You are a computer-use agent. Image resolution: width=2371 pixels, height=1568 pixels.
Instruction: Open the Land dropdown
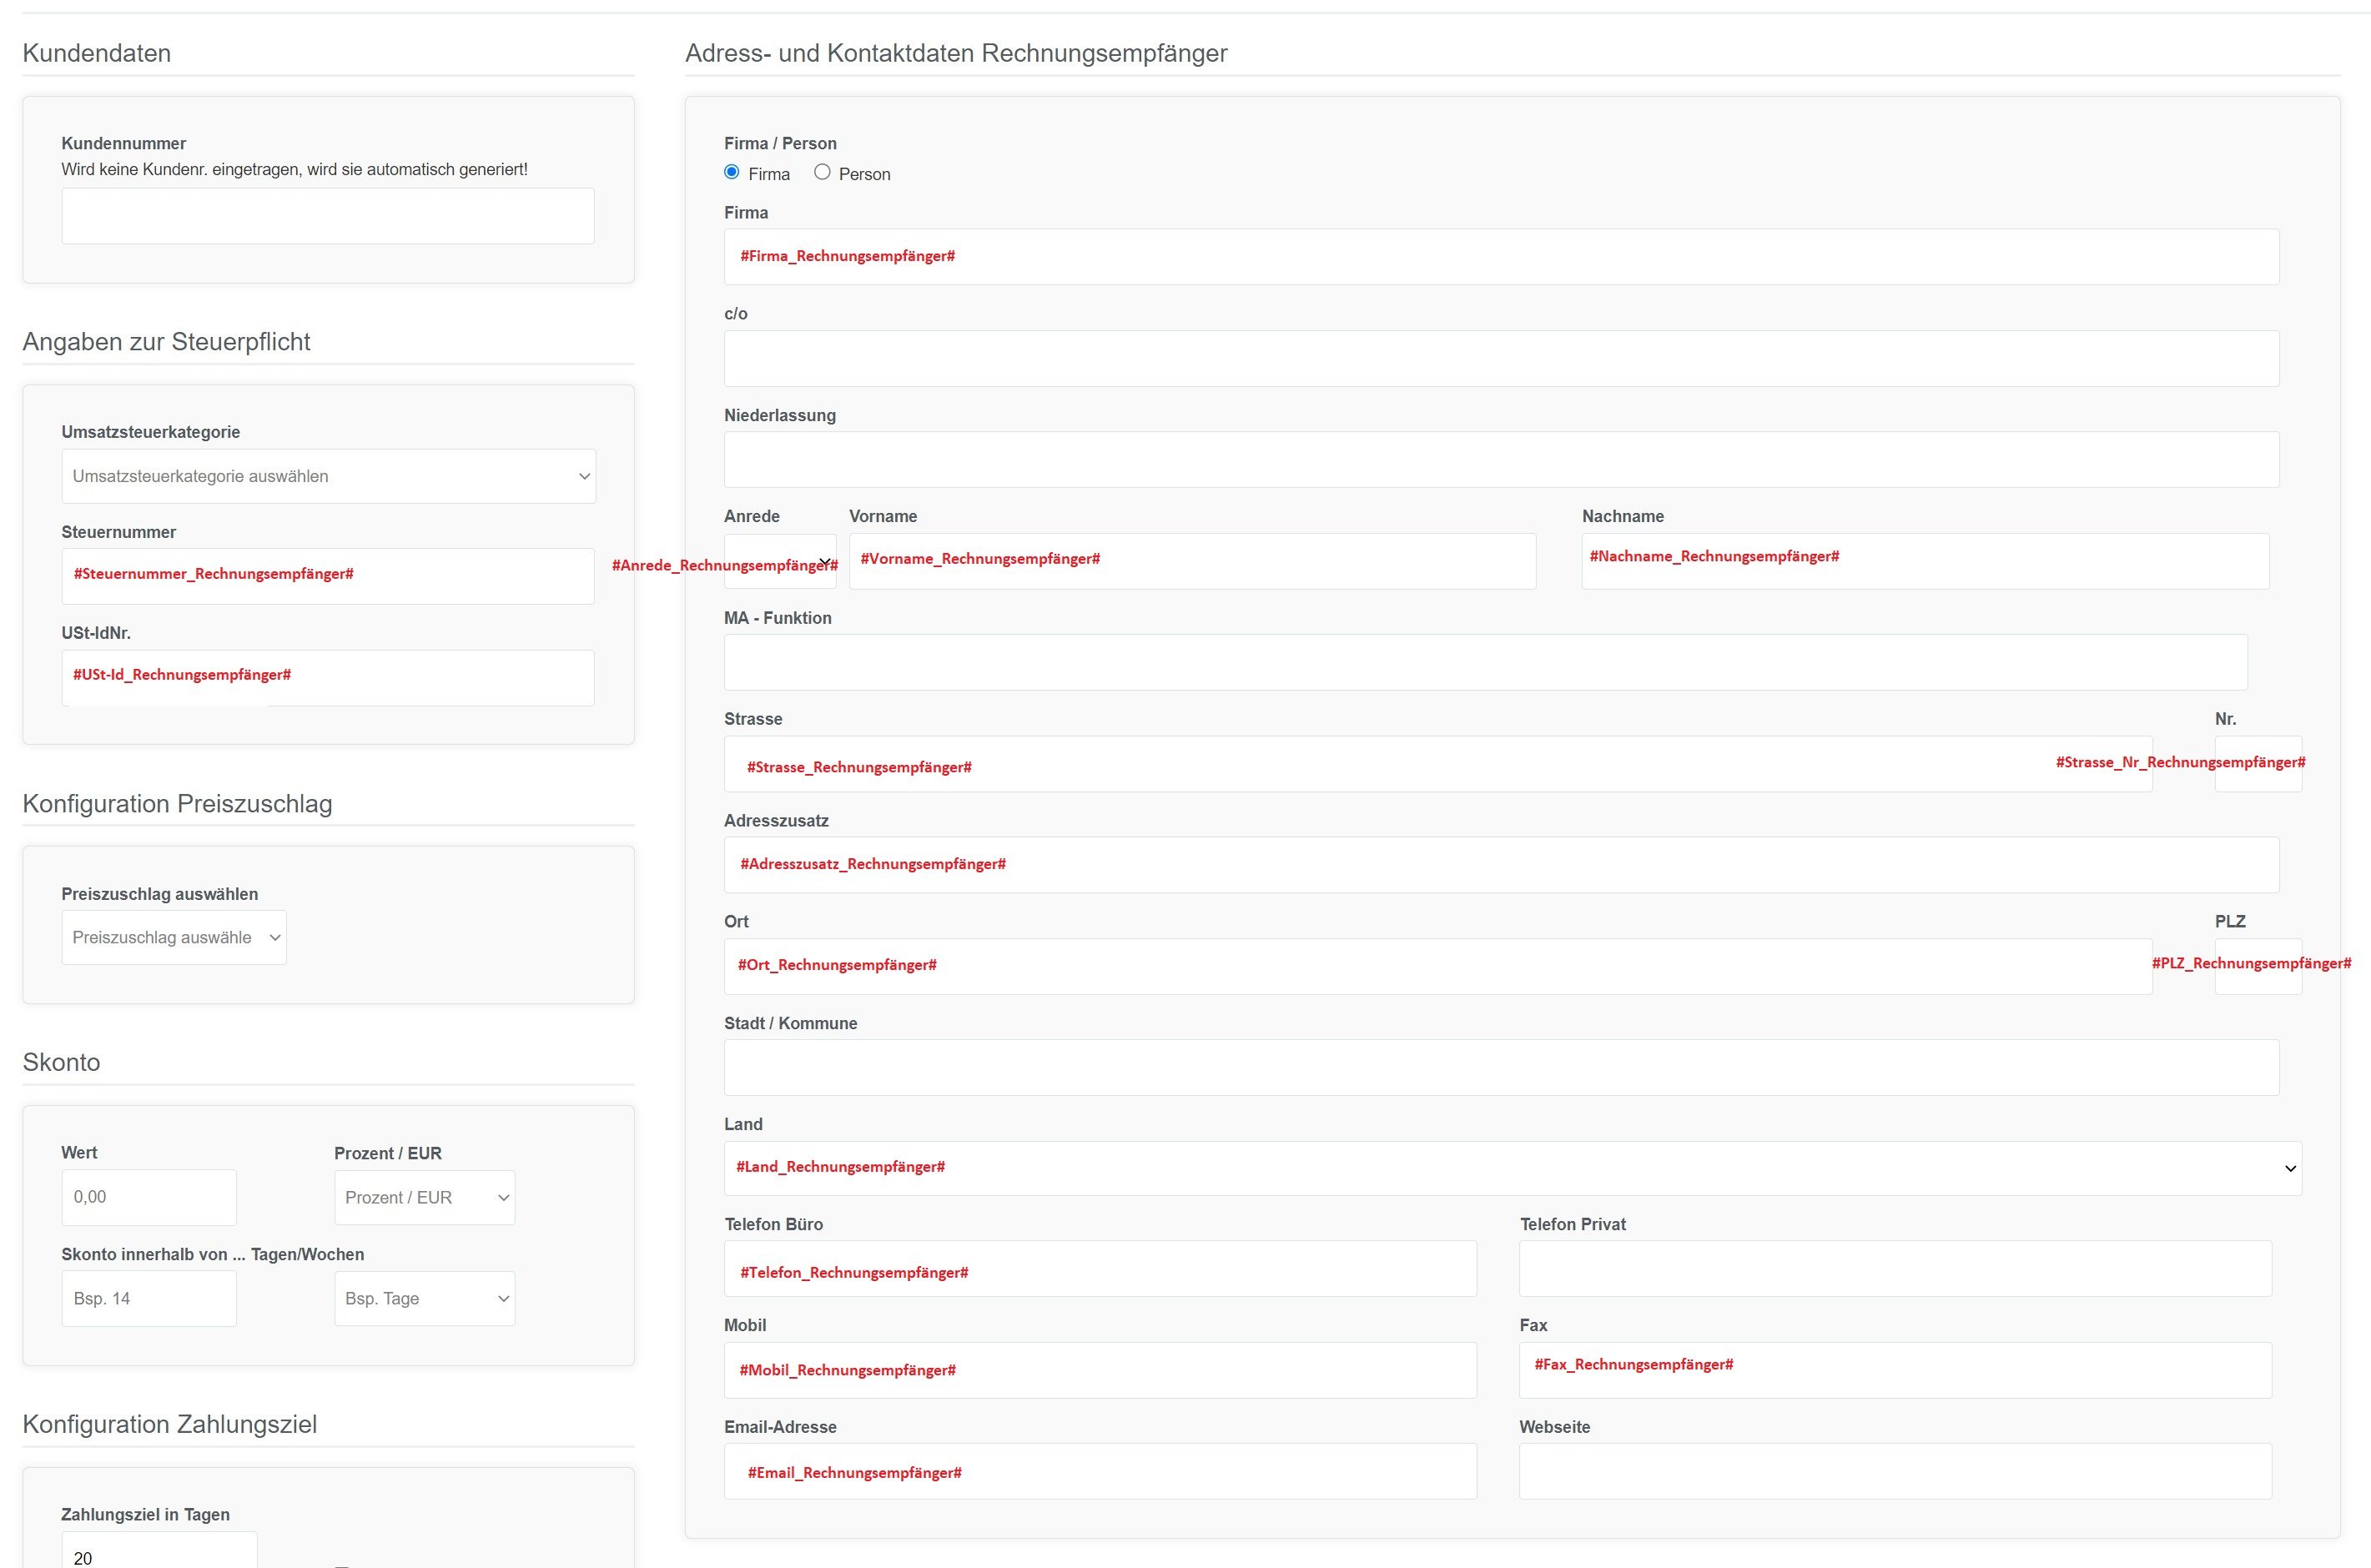1513,1168
